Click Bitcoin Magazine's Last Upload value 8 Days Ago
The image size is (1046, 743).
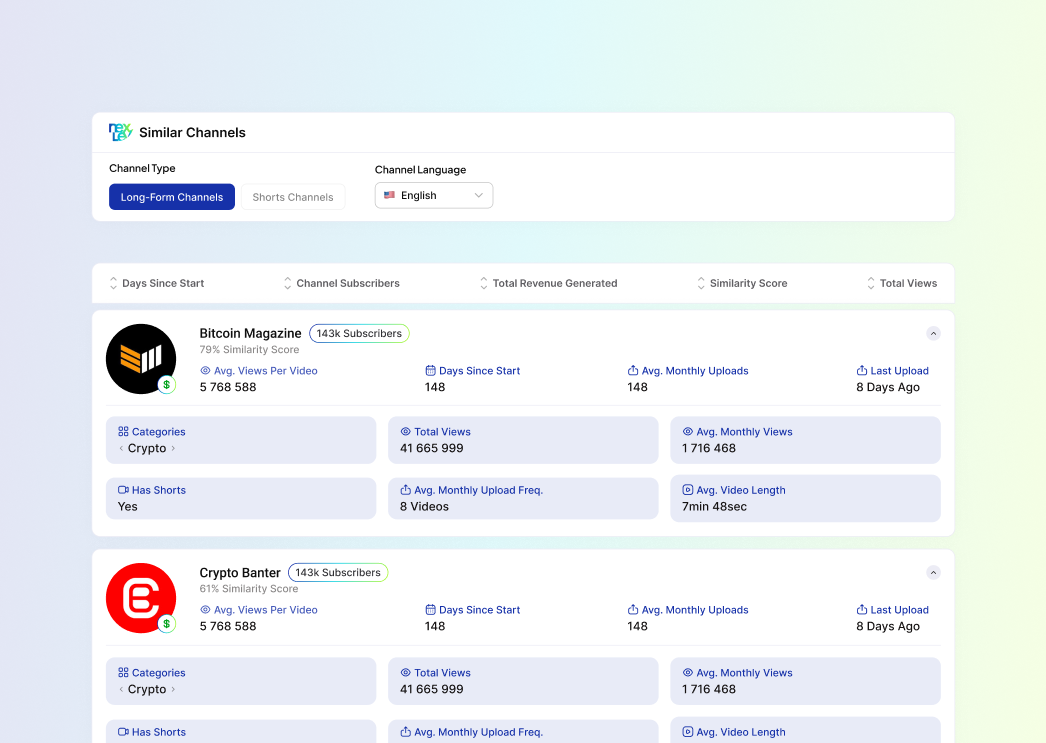click(888, 388)
